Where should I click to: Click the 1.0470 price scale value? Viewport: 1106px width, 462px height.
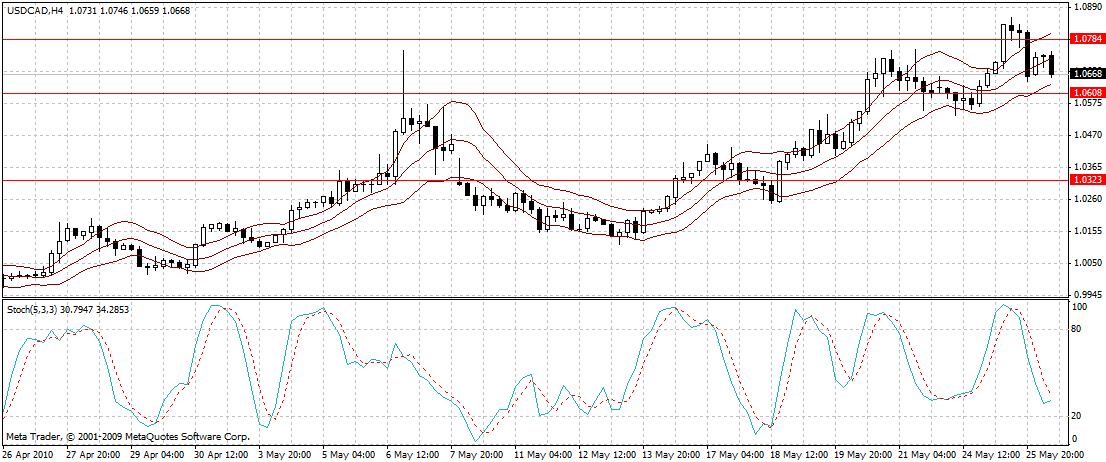click(1085, 134)
